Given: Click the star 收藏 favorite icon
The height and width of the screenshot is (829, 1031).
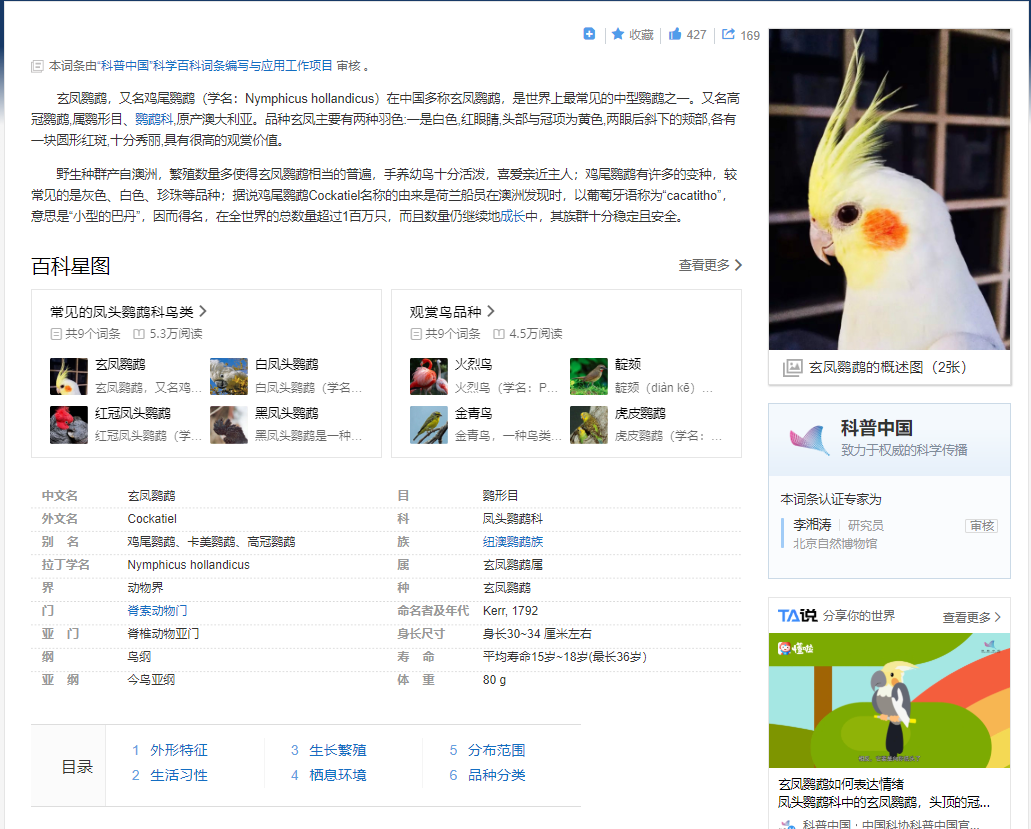Looking at the screenshot, I should [x=618, y=34].
